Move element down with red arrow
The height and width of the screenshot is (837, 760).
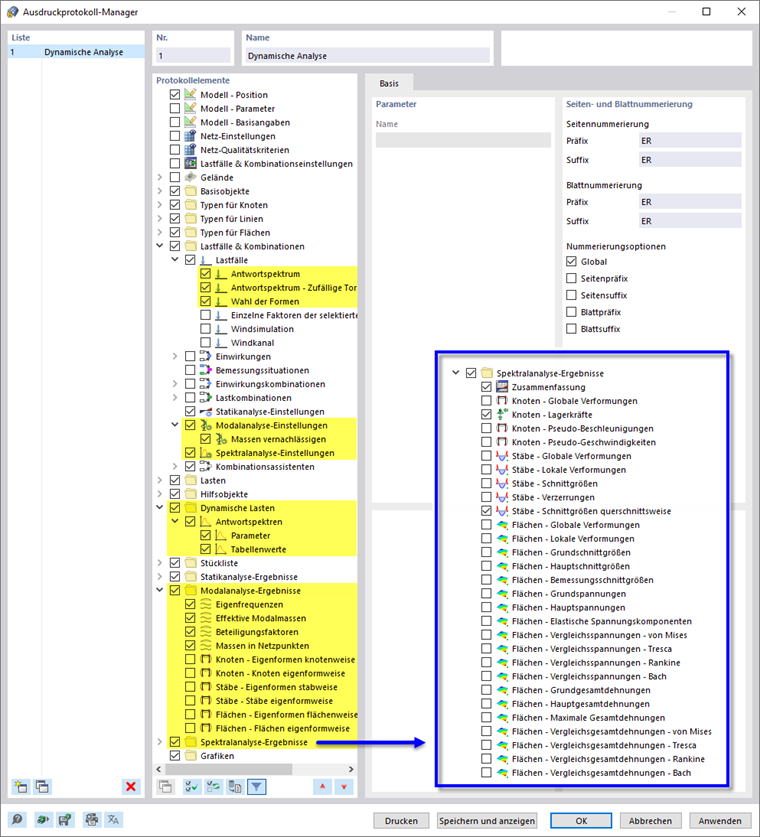[344, 786]
